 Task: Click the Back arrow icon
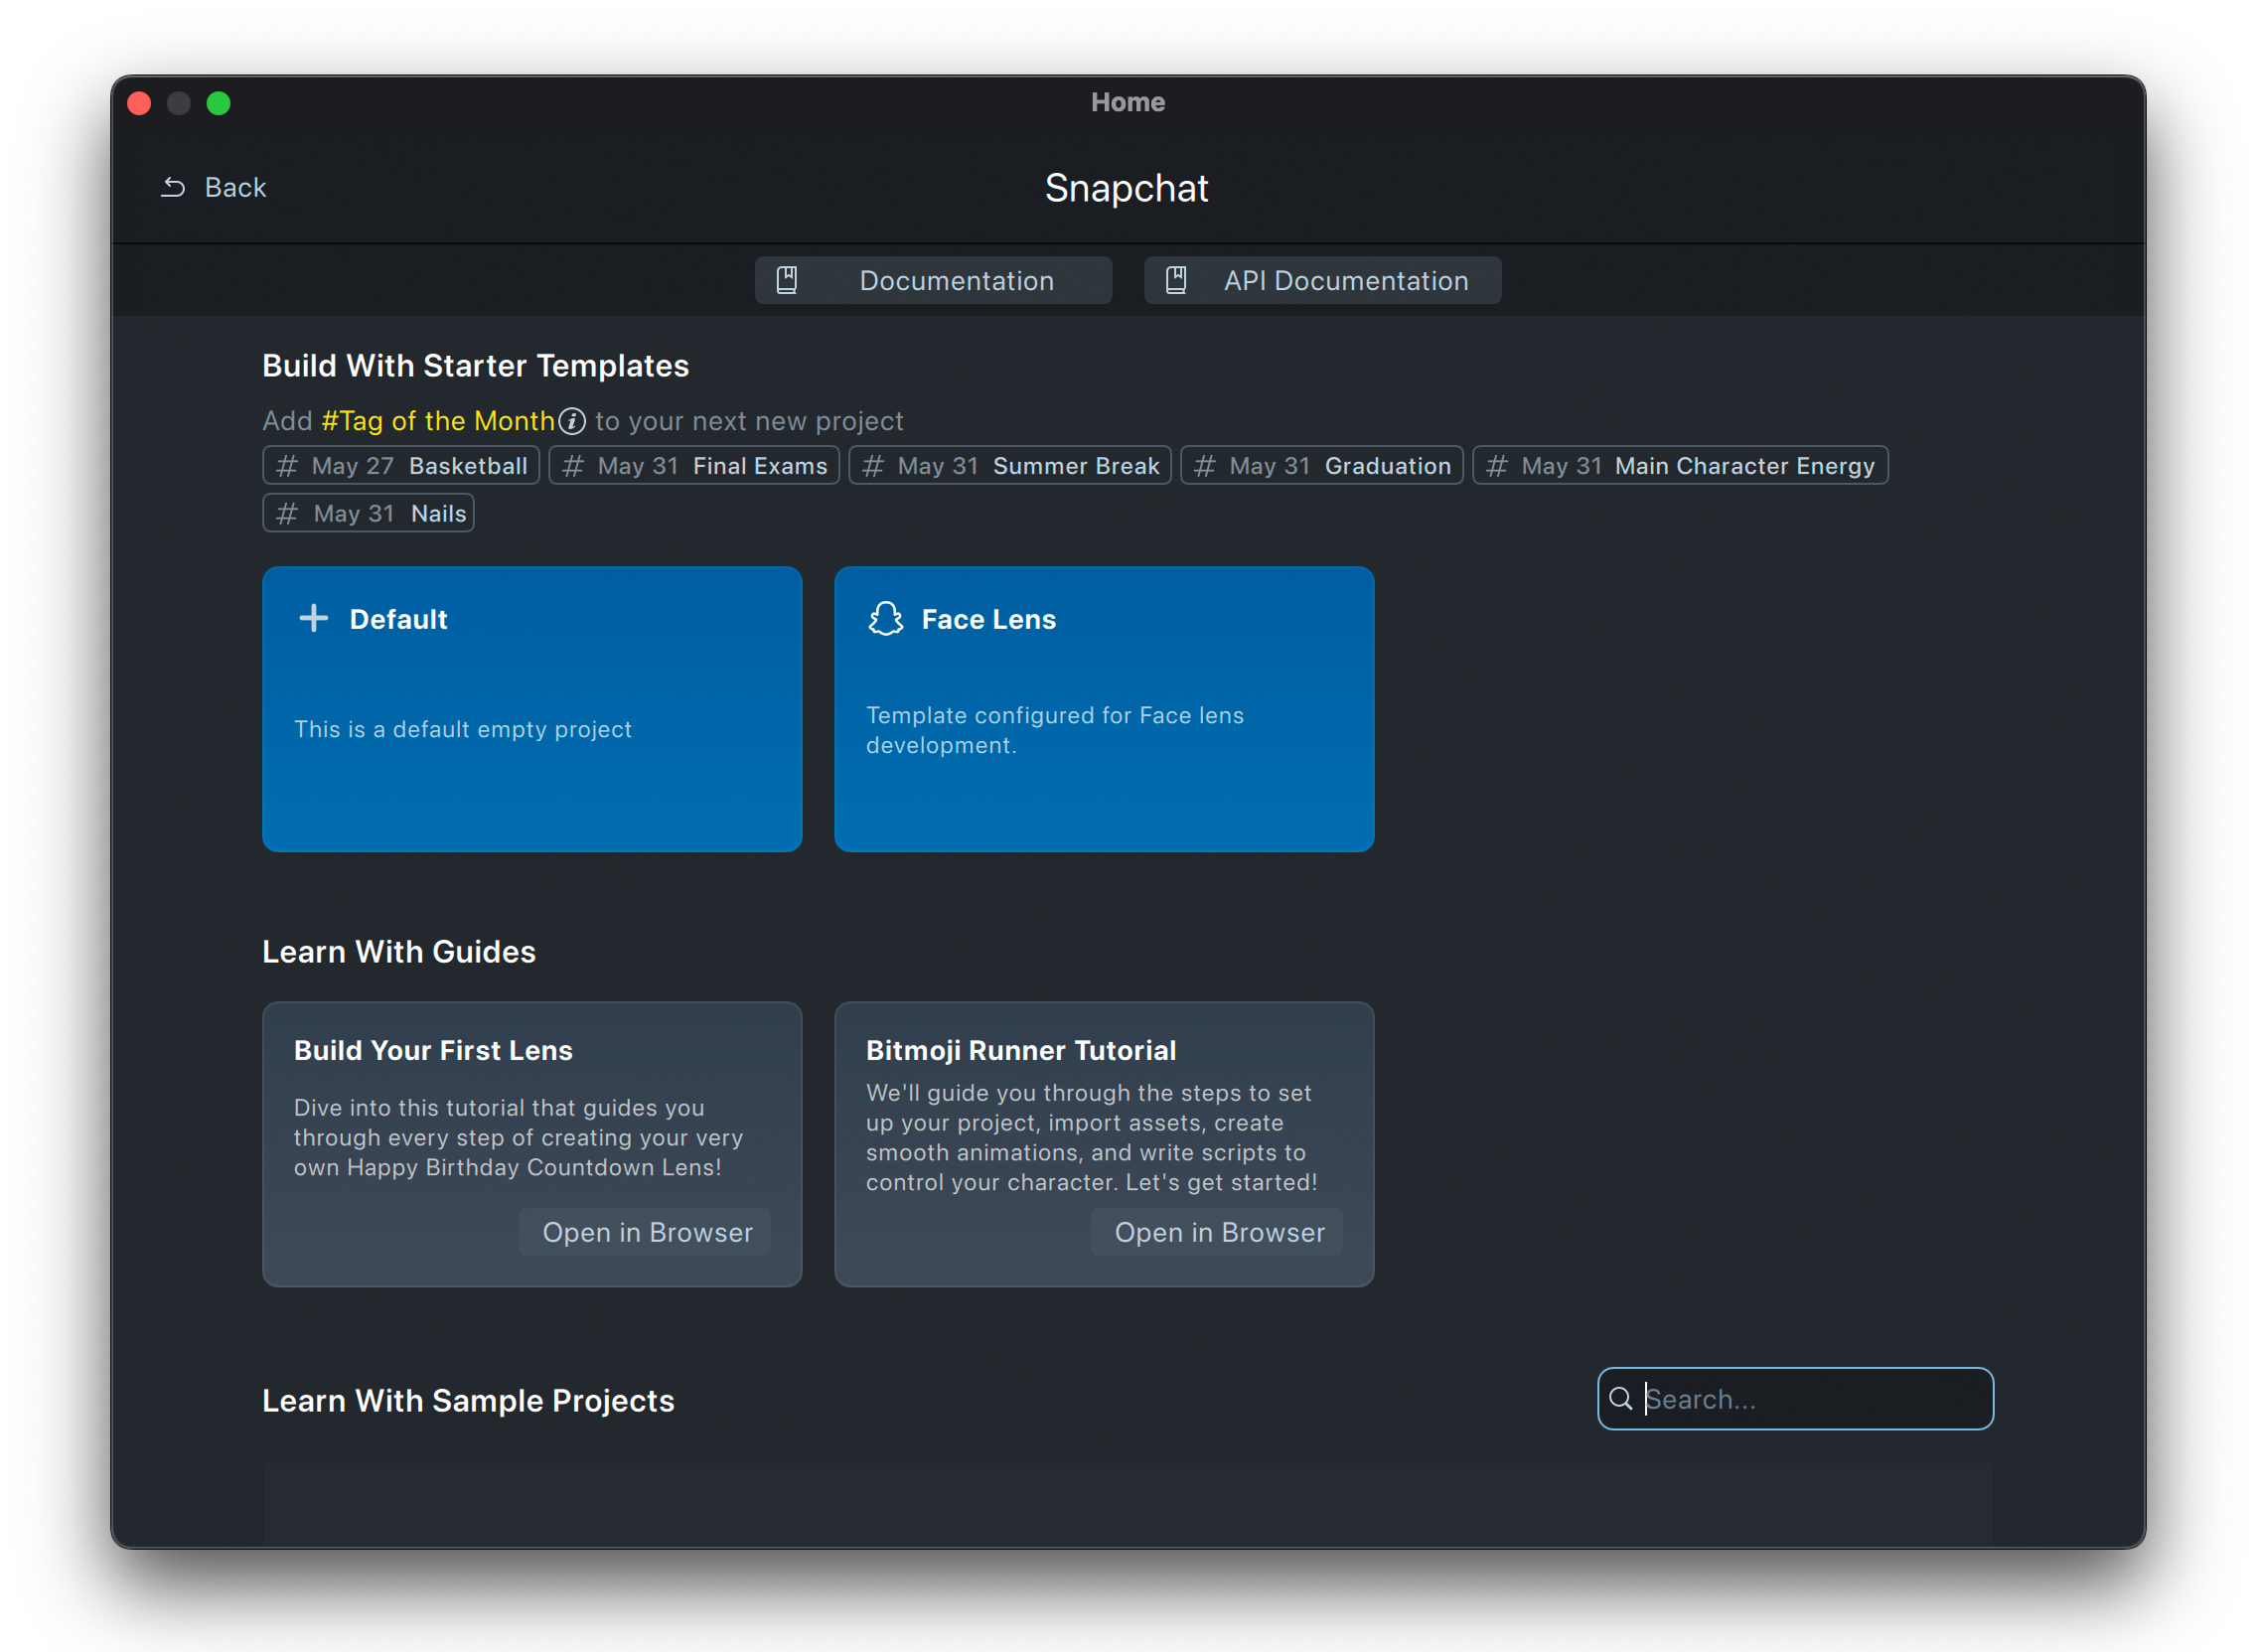pos(173,187)
